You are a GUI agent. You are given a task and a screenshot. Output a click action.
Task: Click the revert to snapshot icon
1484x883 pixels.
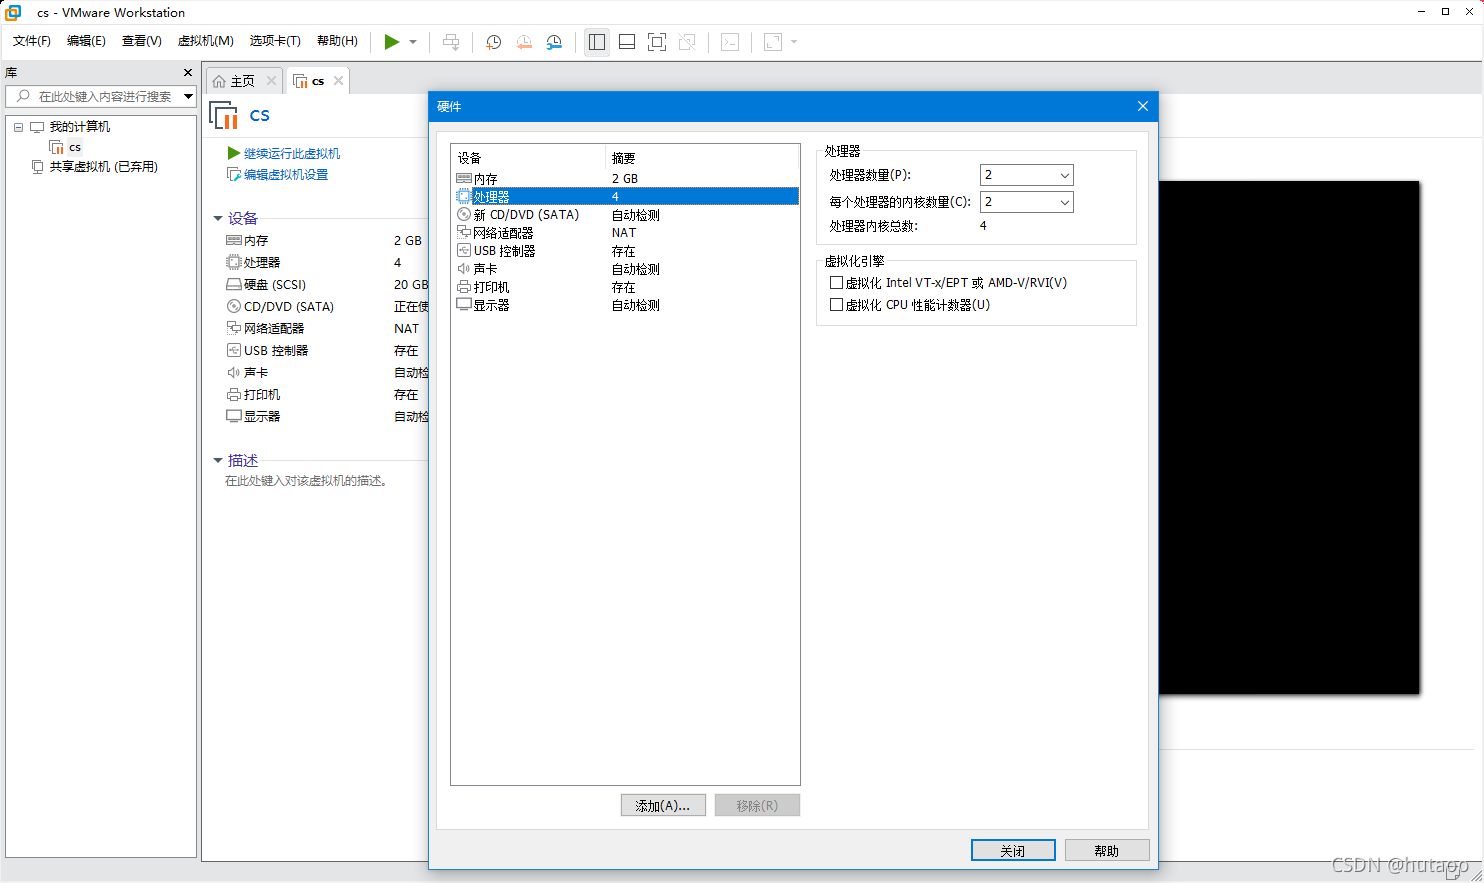(x=524, y=42)
